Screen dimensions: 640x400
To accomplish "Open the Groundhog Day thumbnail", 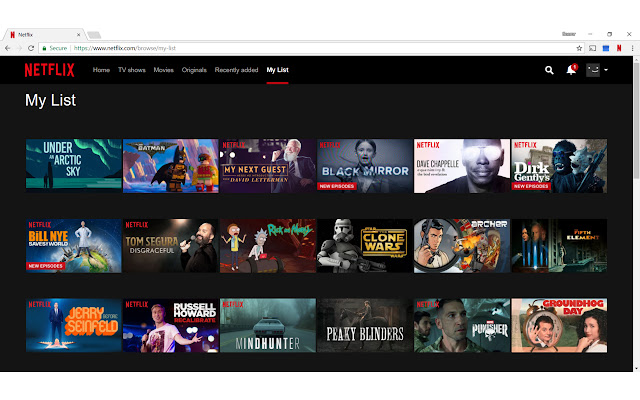I will tap(559, 325).
